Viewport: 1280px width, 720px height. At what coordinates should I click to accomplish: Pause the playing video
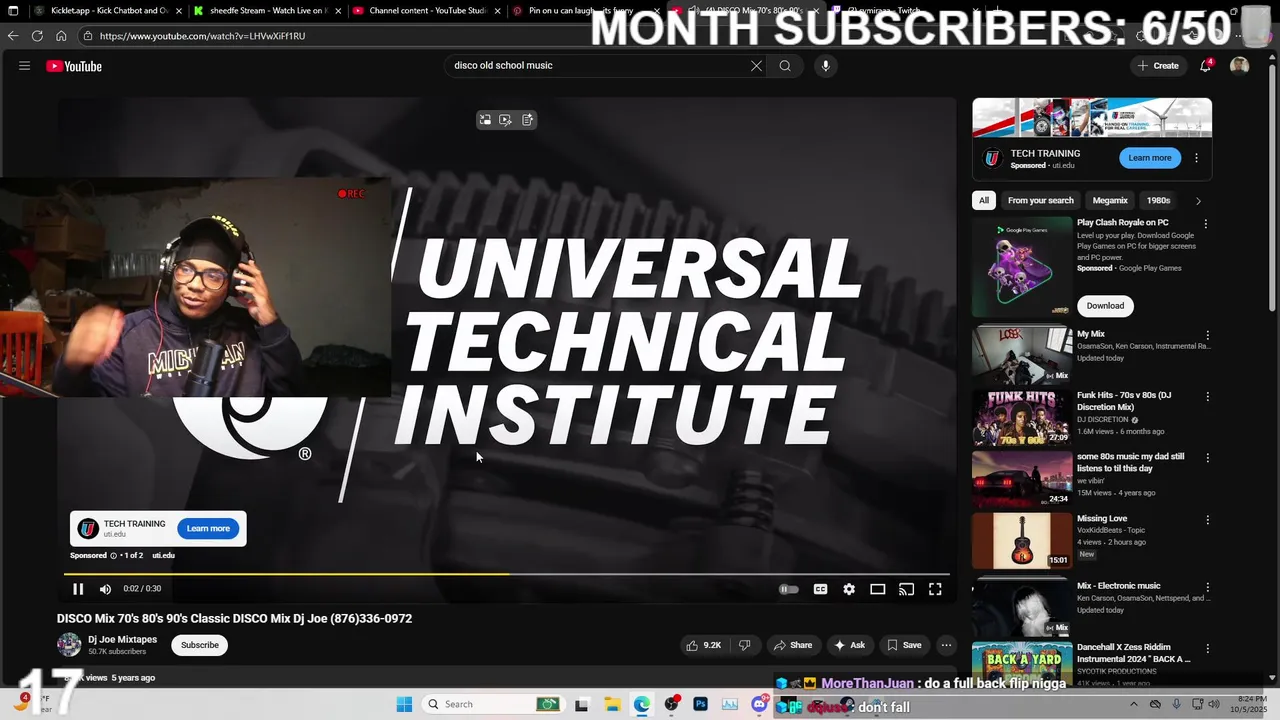[78, 589]
